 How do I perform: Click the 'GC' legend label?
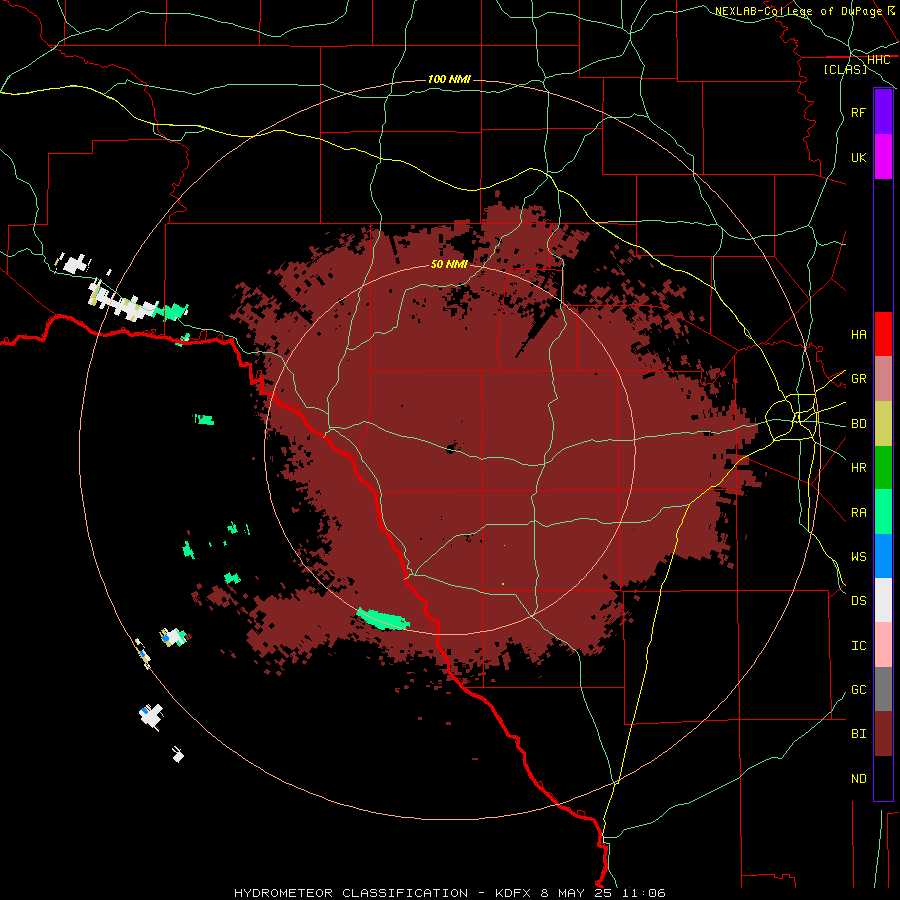pyautogui.click(x=859, y=690)
